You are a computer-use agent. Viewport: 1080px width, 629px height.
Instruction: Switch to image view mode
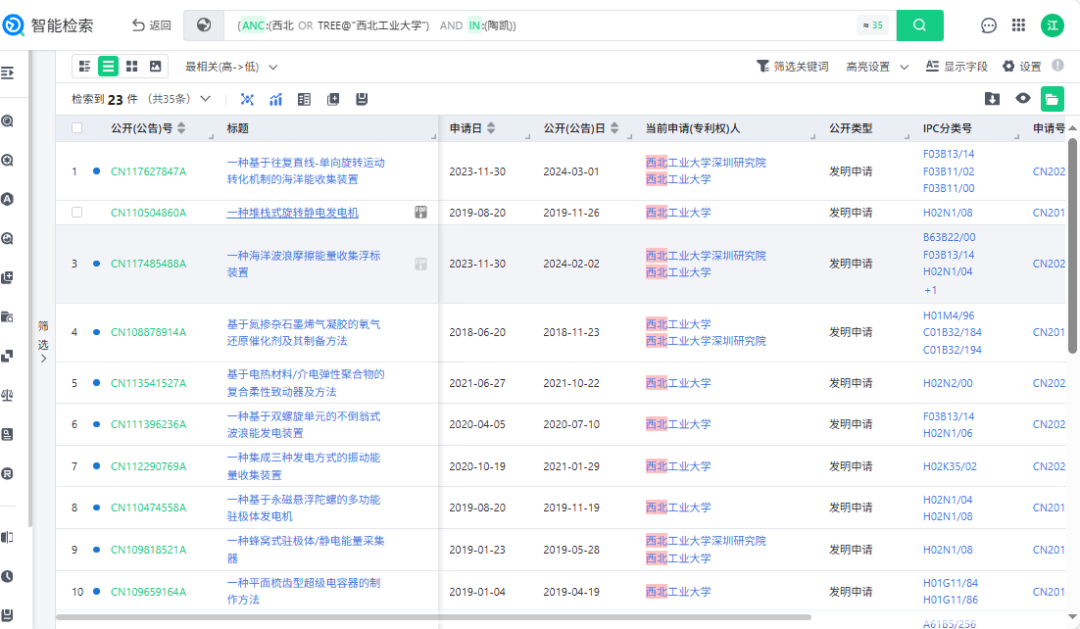(x=156, y=66)
